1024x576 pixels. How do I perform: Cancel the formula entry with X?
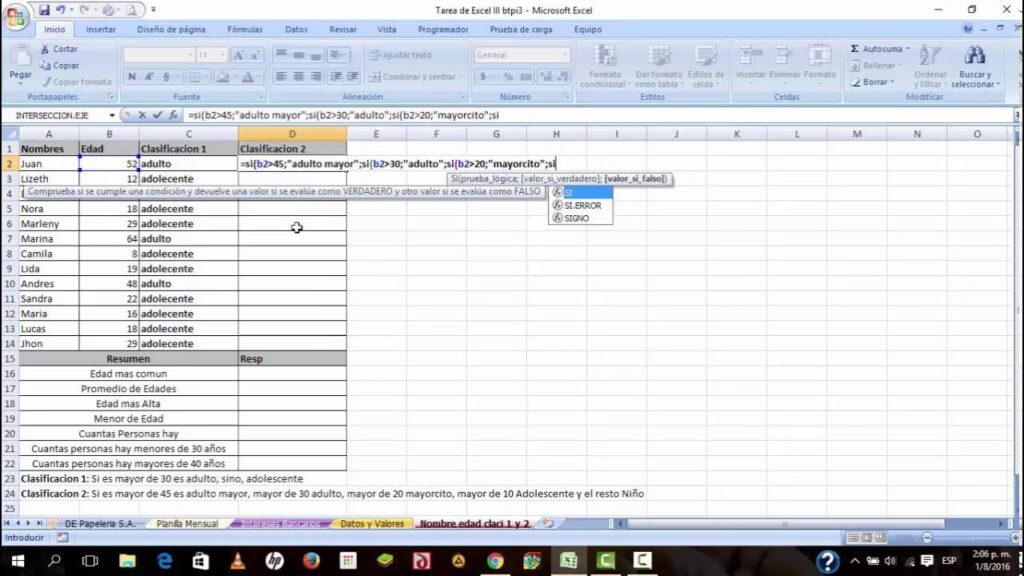142,115
